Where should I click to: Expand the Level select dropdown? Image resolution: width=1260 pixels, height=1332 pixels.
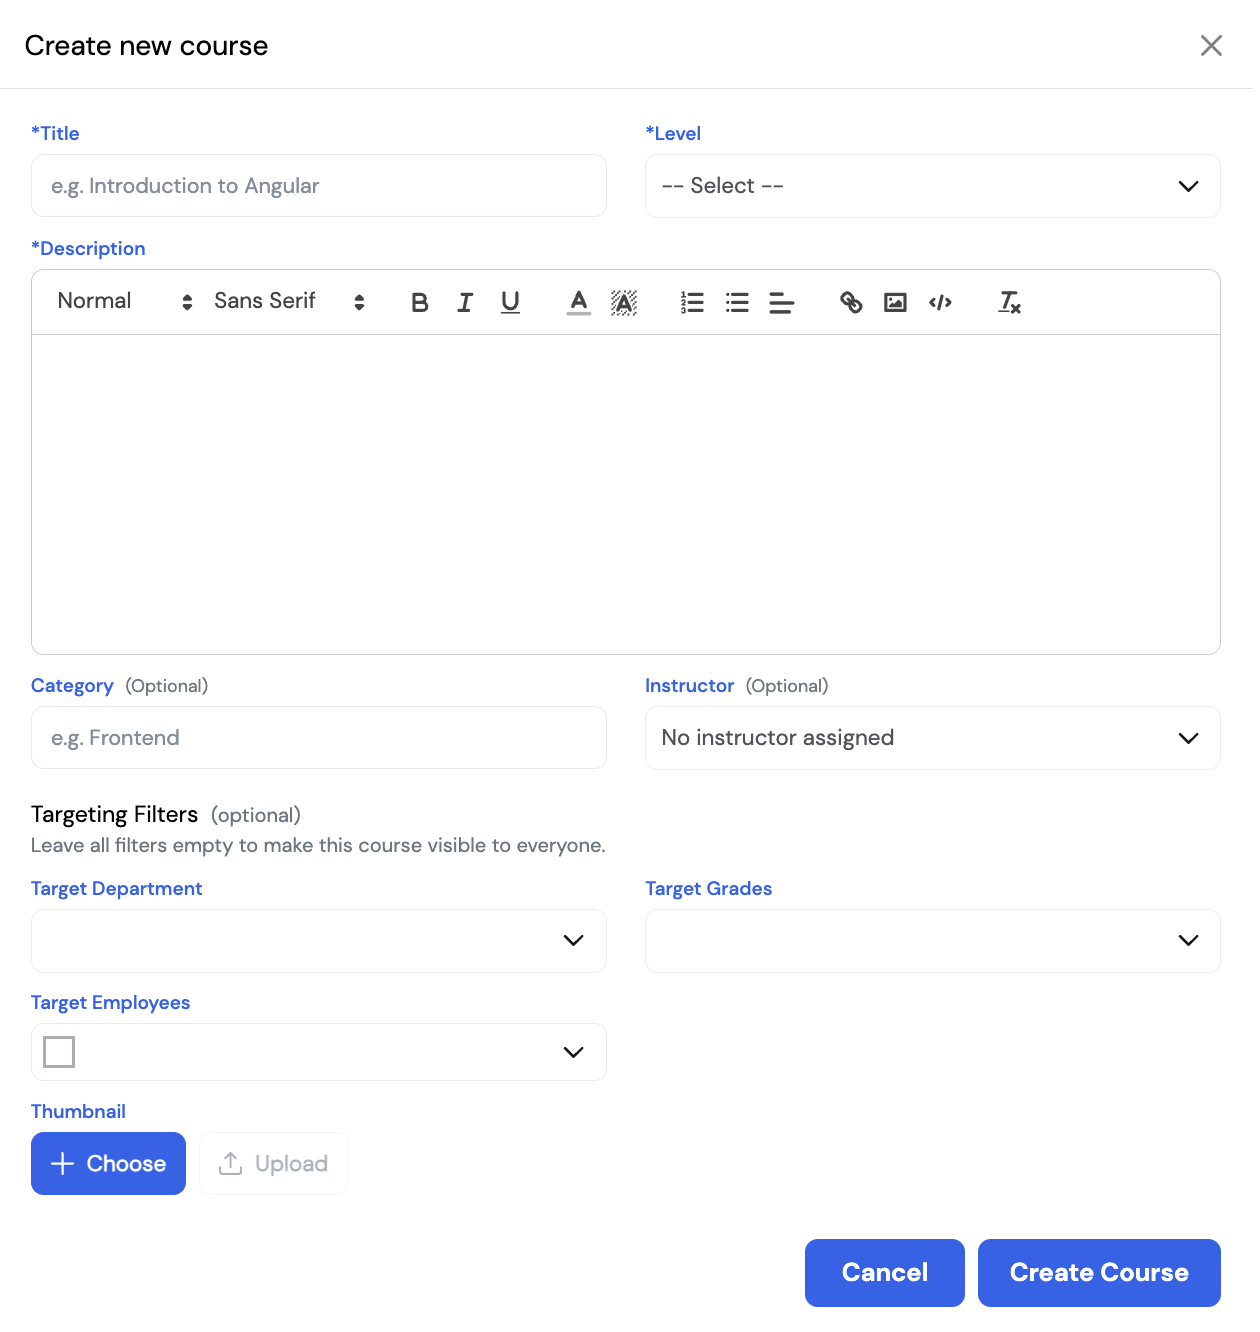[932, 186]
